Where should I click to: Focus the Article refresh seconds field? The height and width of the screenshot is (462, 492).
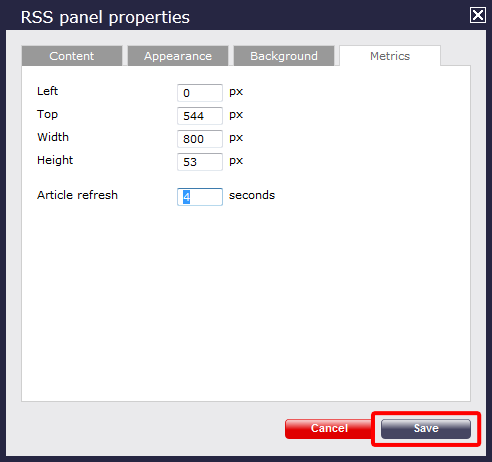coord(200,197)
